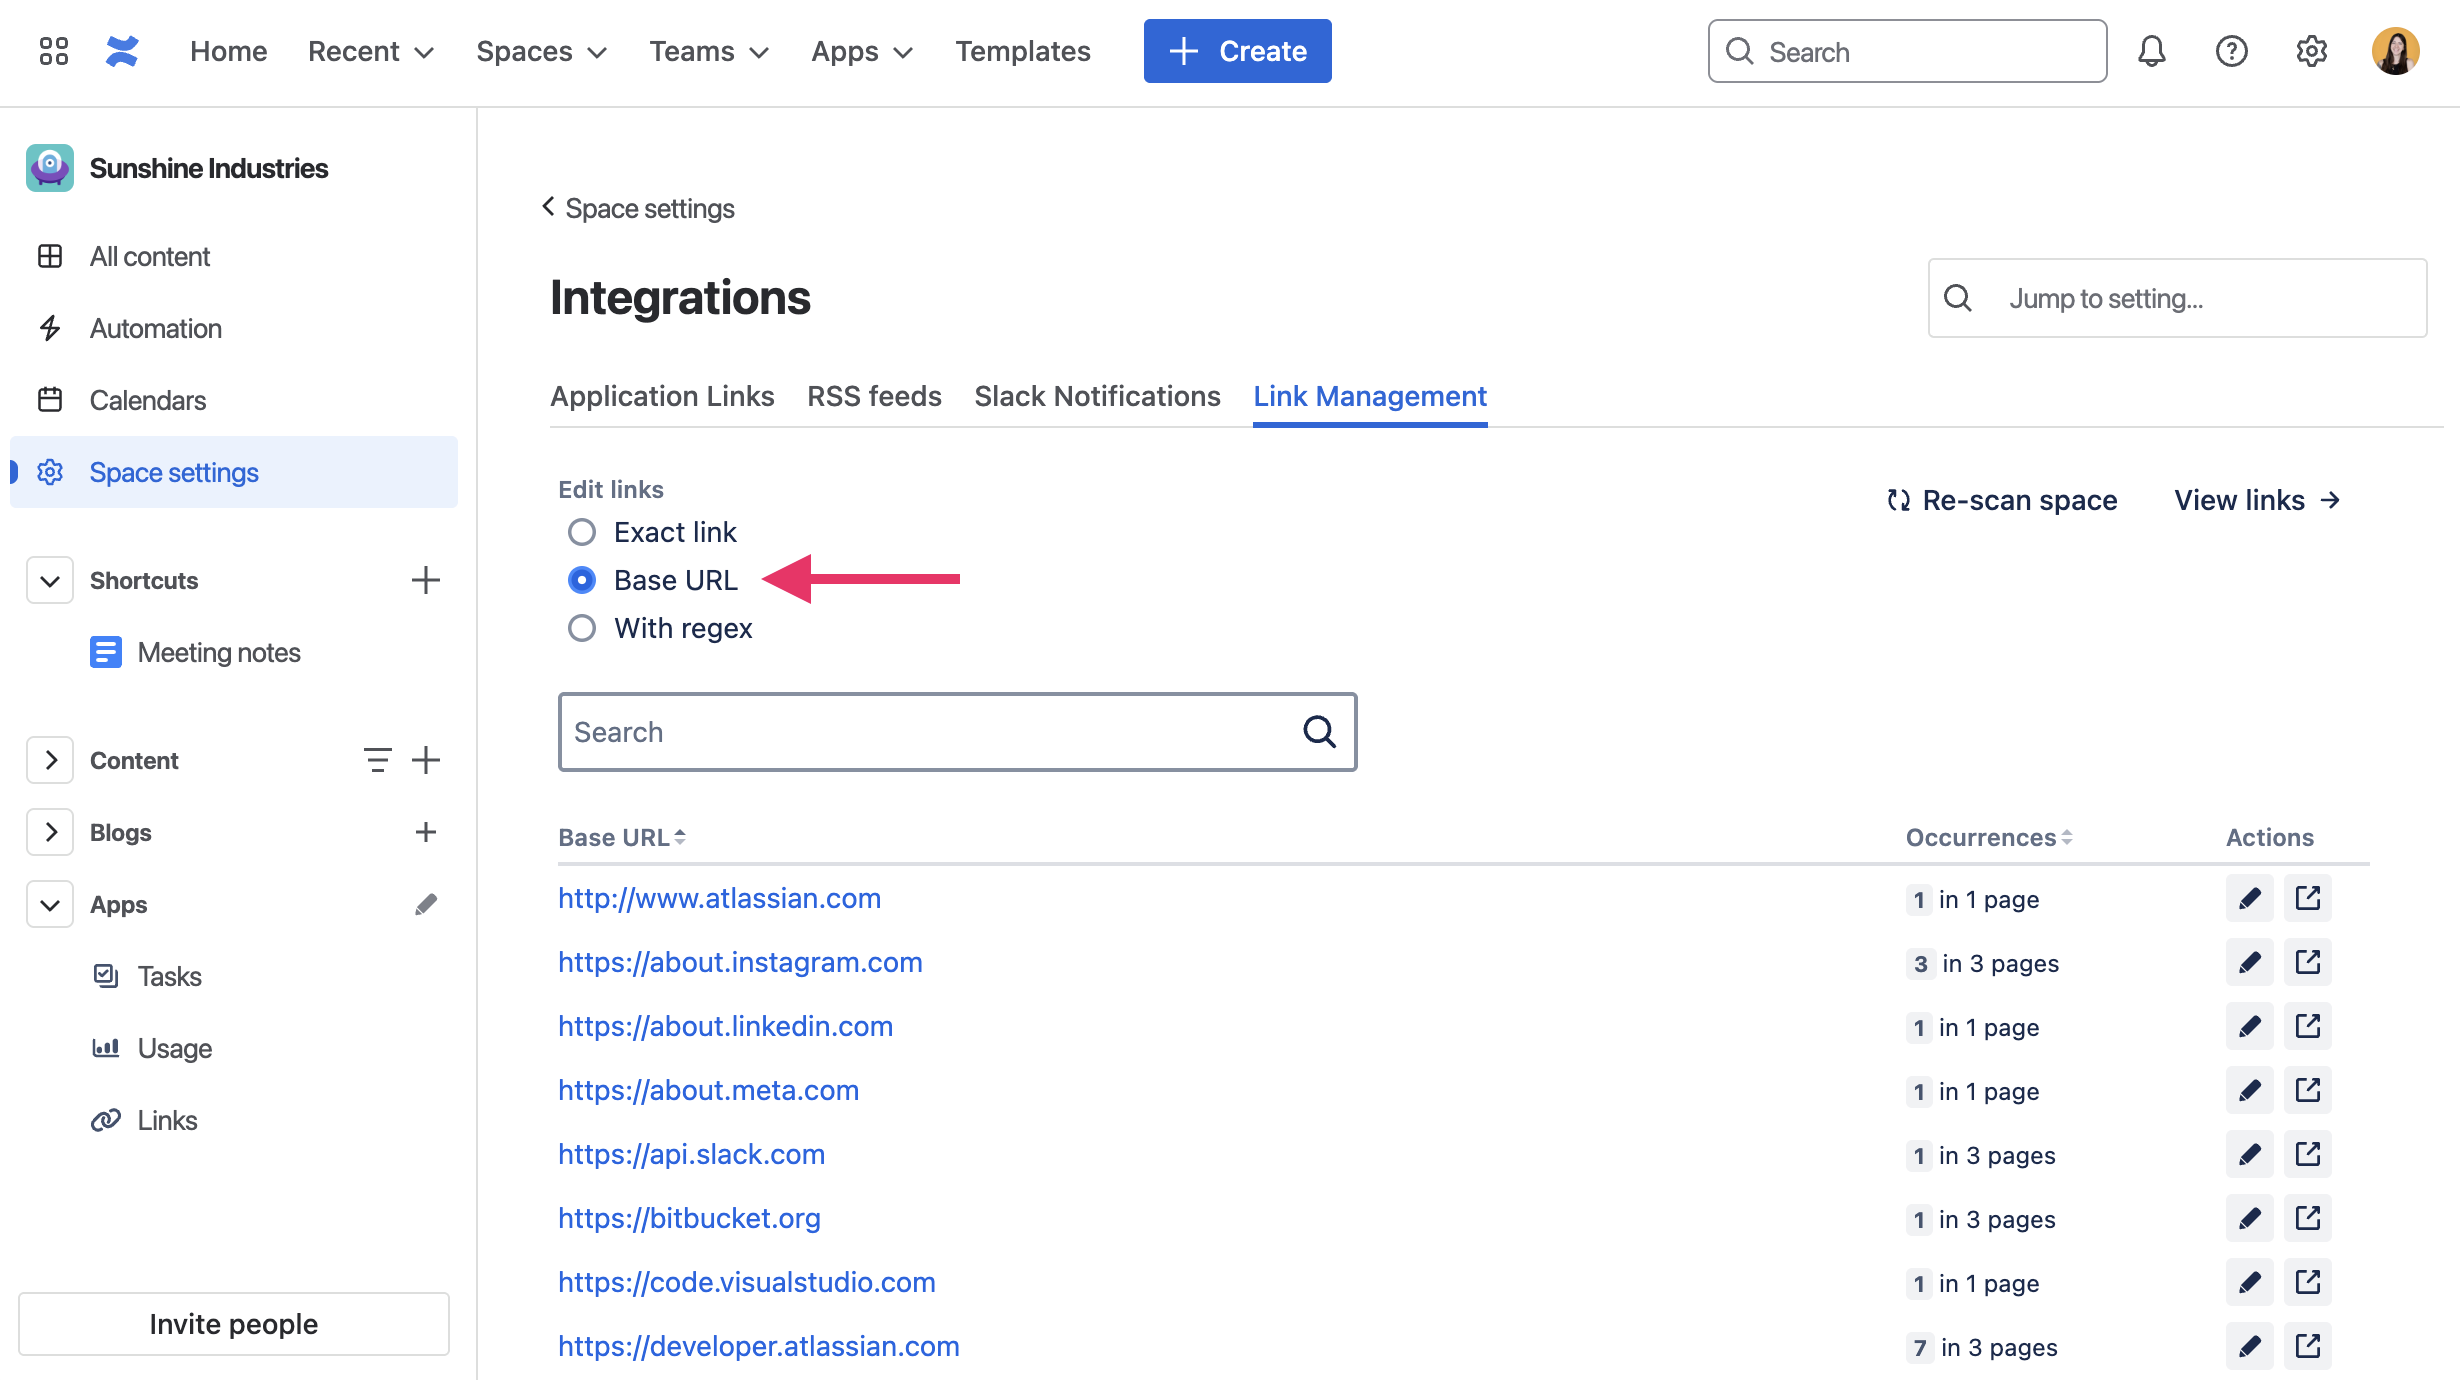Screen dimensions: 2460x1380
Task: Collapse the Shortcuts section in sidebar
Action: click(44, 581)
